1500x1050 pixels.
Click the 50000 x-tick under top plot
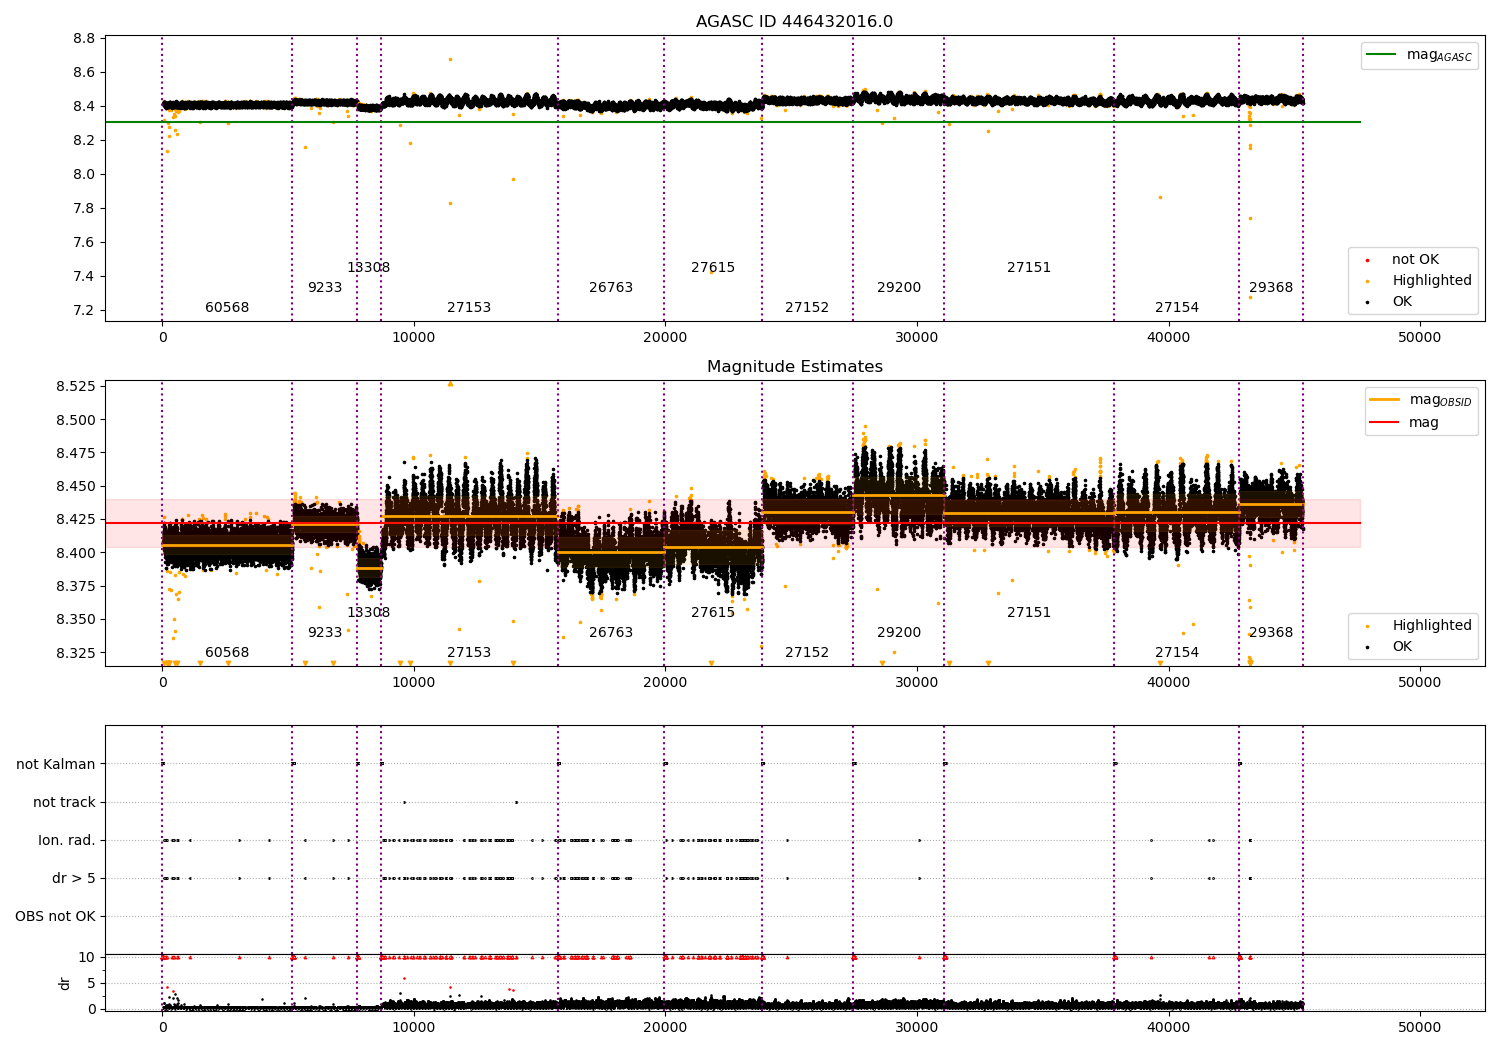[x=1419, y=338]
